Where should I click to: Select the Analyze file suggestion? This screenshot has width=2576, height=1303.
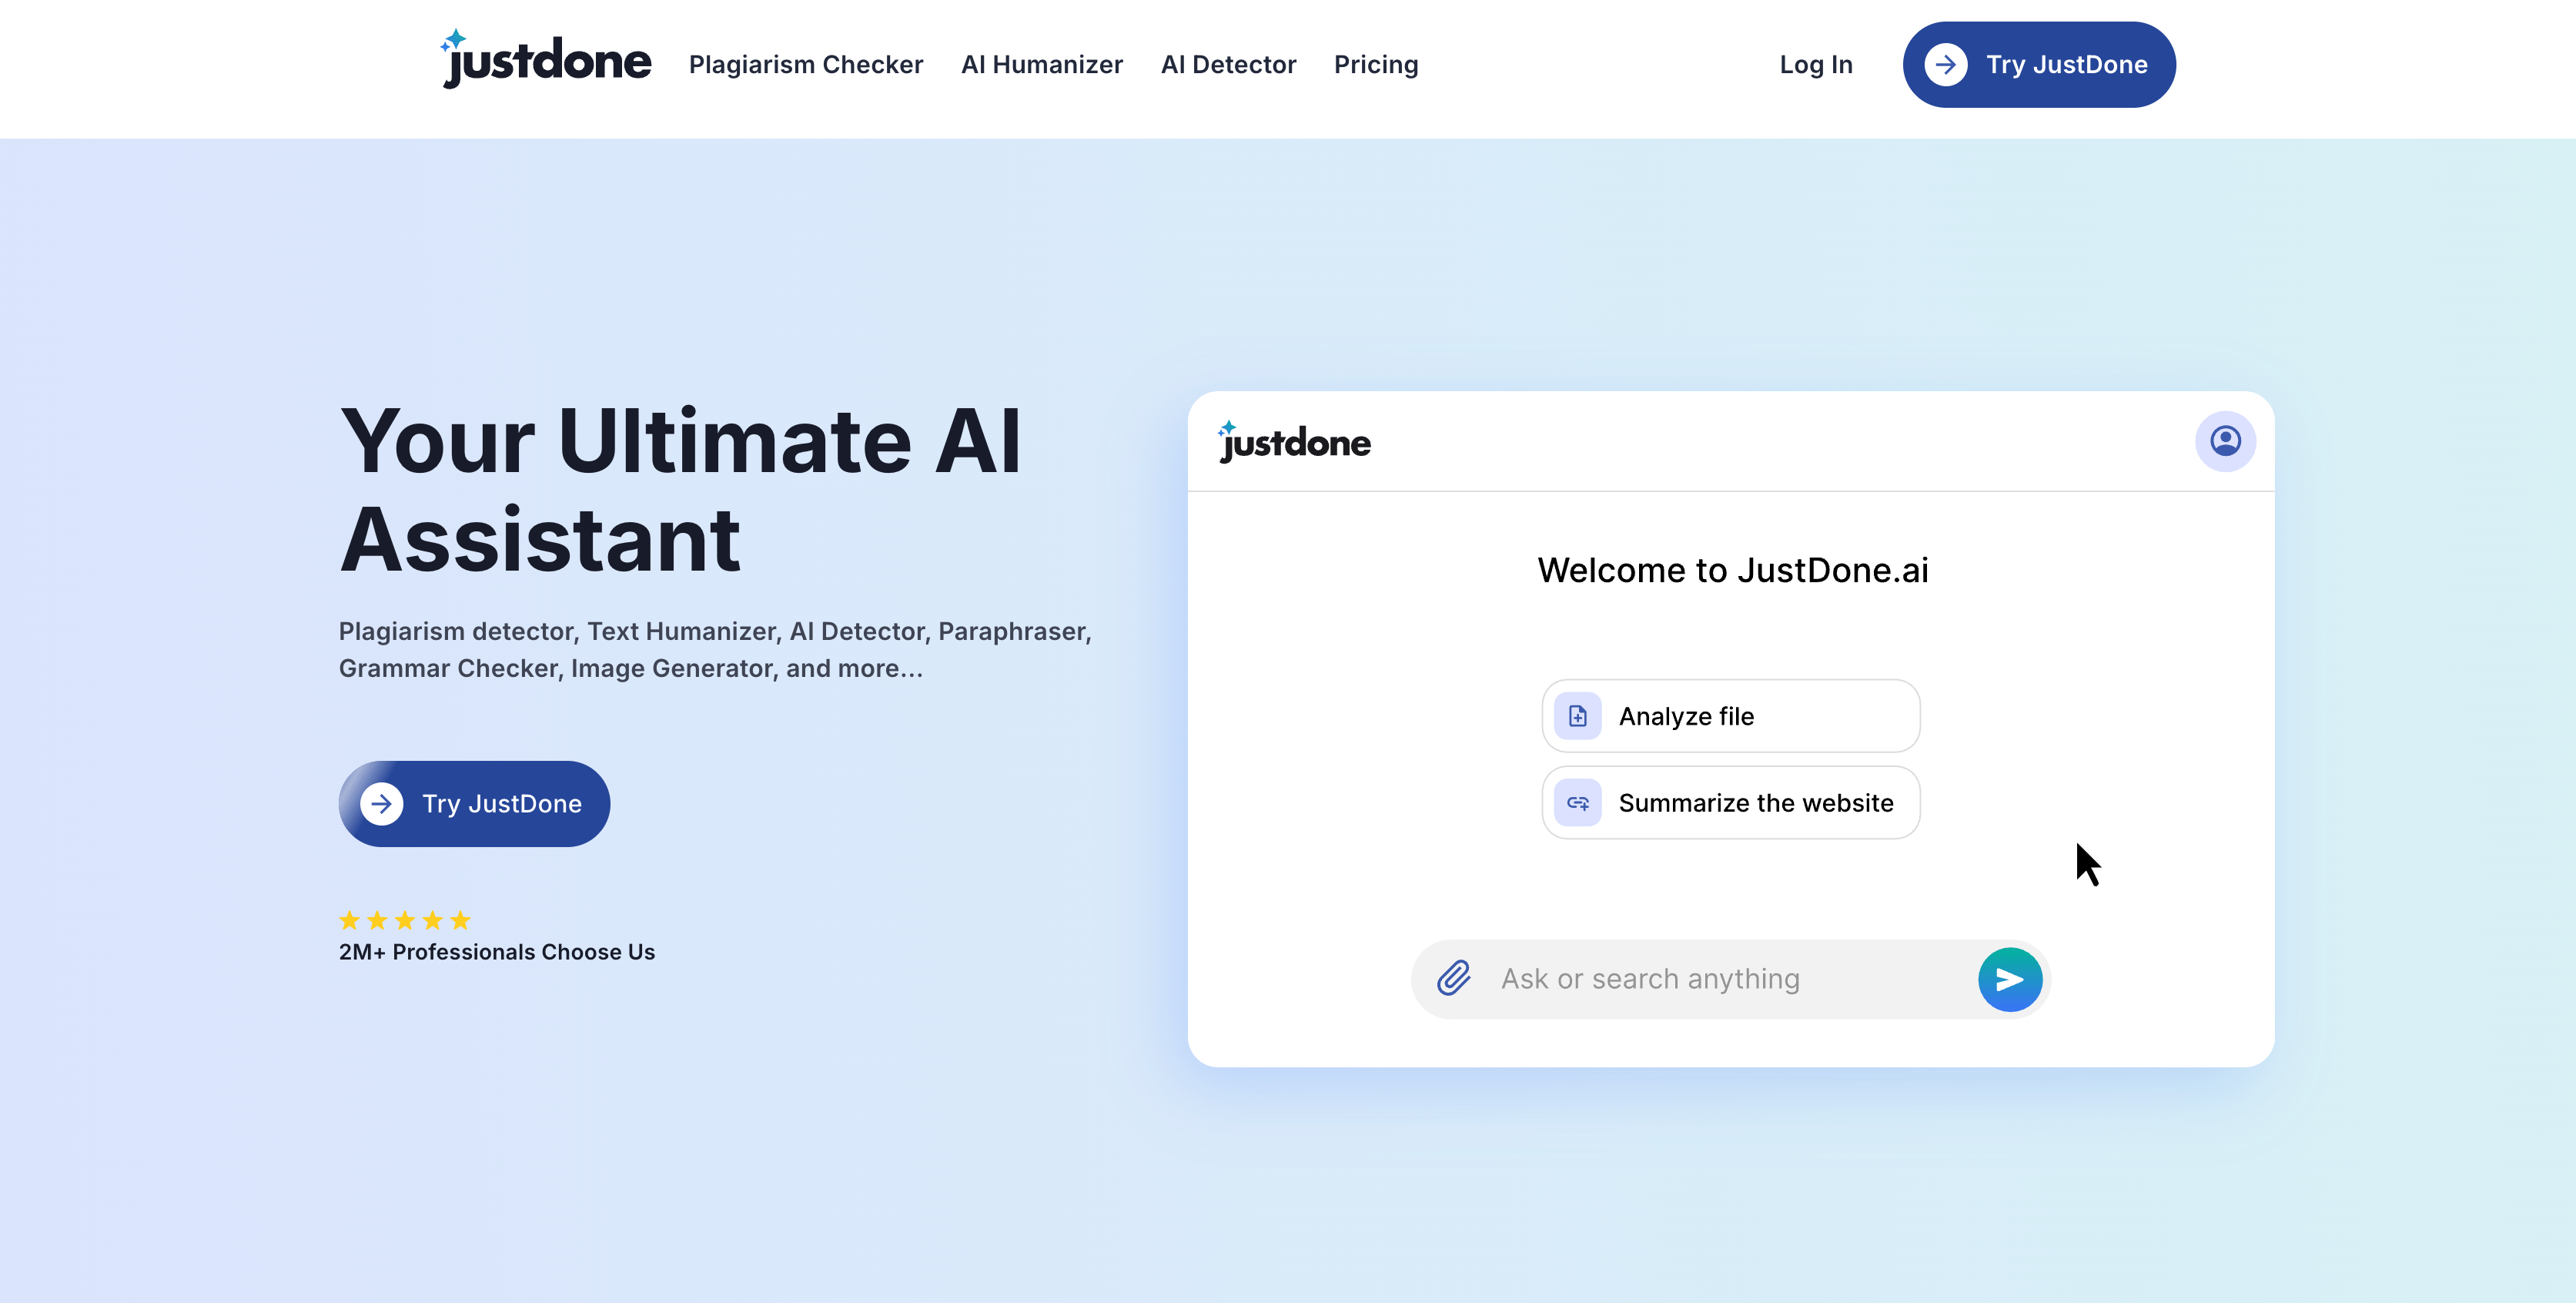tap(1730, 716)
